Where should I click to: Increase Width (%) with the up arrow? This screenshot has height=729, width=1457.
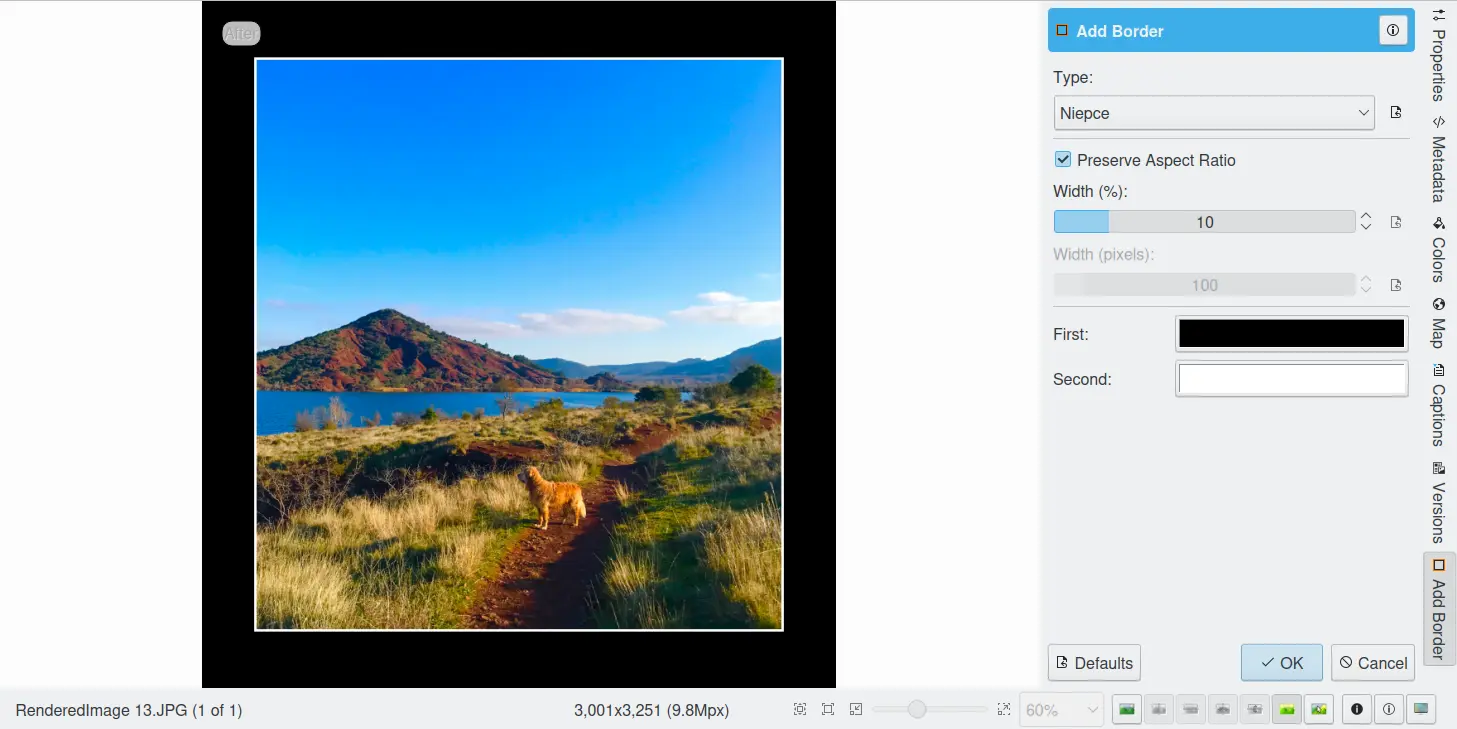(1366, 216)
